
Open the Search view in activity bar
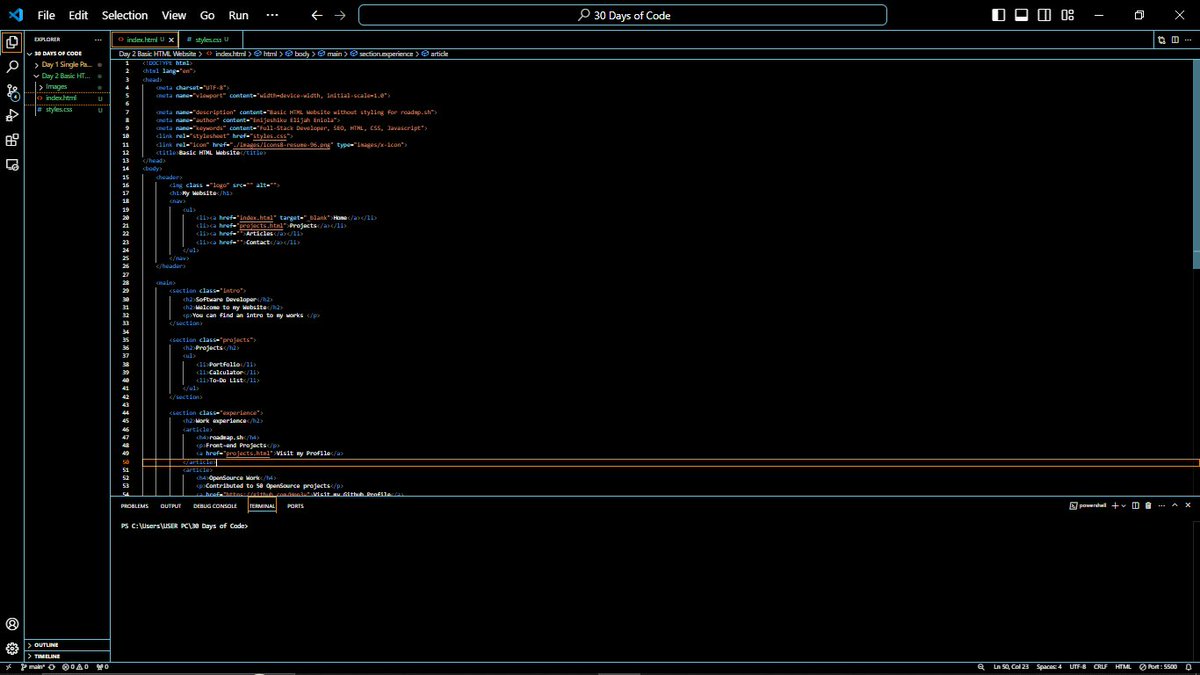(12, 67)
